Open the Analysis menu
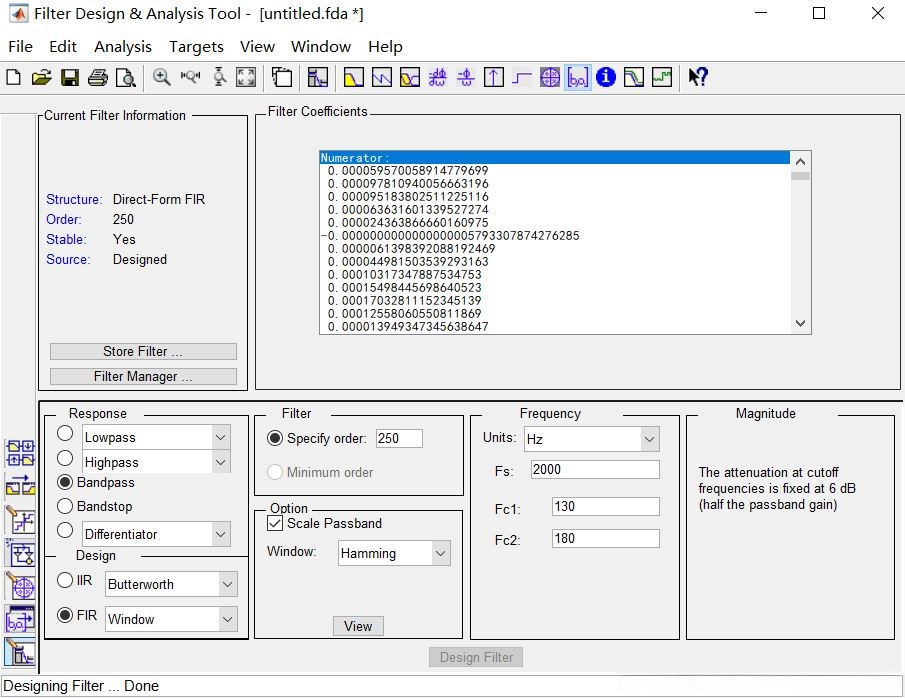Image resolution: width=905 pixels, height=698 pixels. [122, 47]
